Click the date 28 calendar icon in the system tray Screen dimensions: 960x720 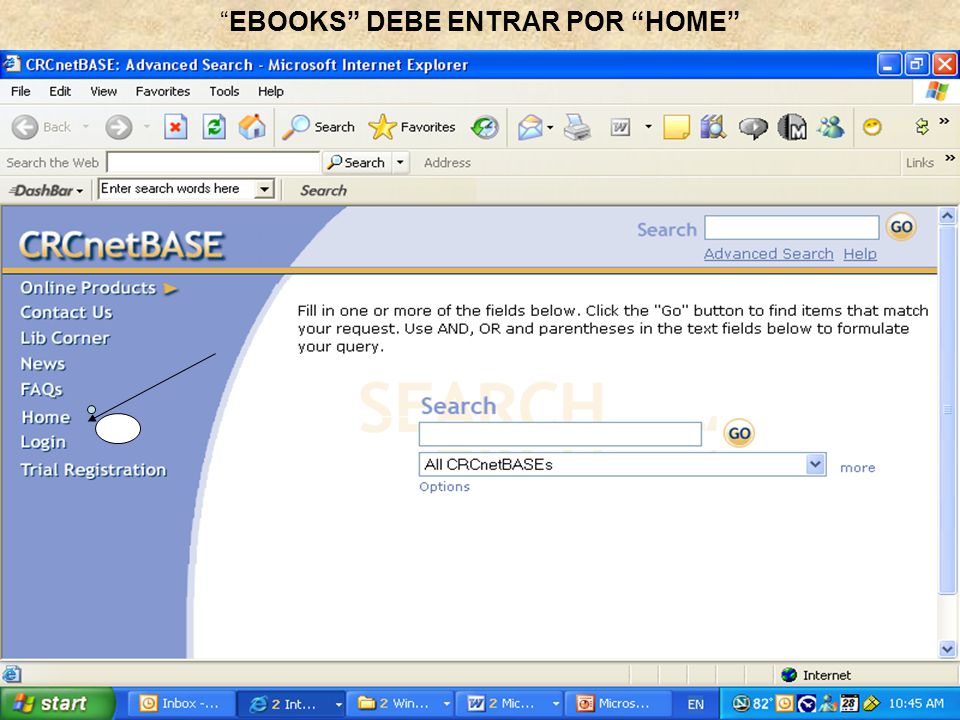tap(849, 703)
